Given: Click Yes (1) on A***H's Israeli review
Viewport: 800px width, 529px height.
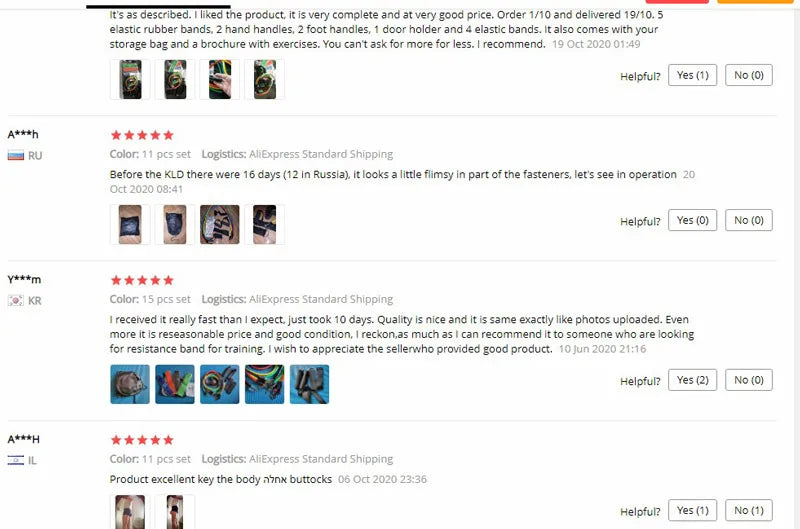Looking at the screenshot, I should (692, 510).
